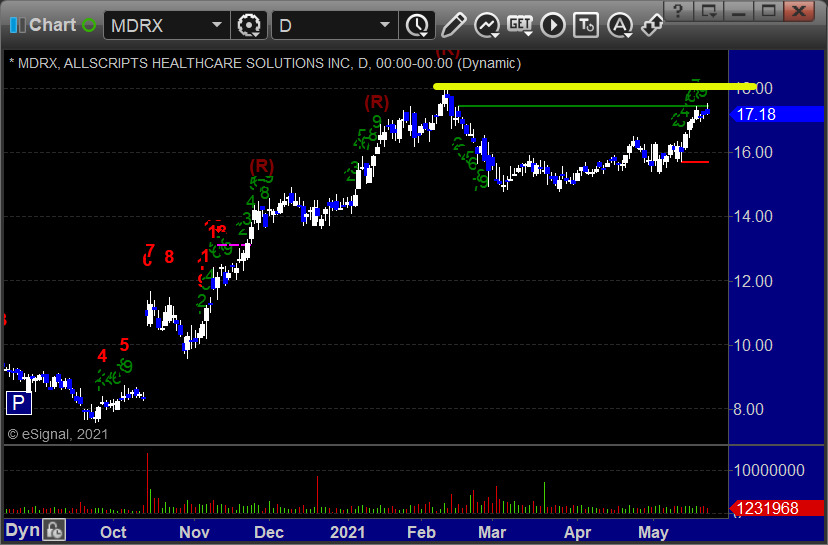Click the Apr label on time axis
The width and height of the screenshot is (828, 545).
point(577,532)
